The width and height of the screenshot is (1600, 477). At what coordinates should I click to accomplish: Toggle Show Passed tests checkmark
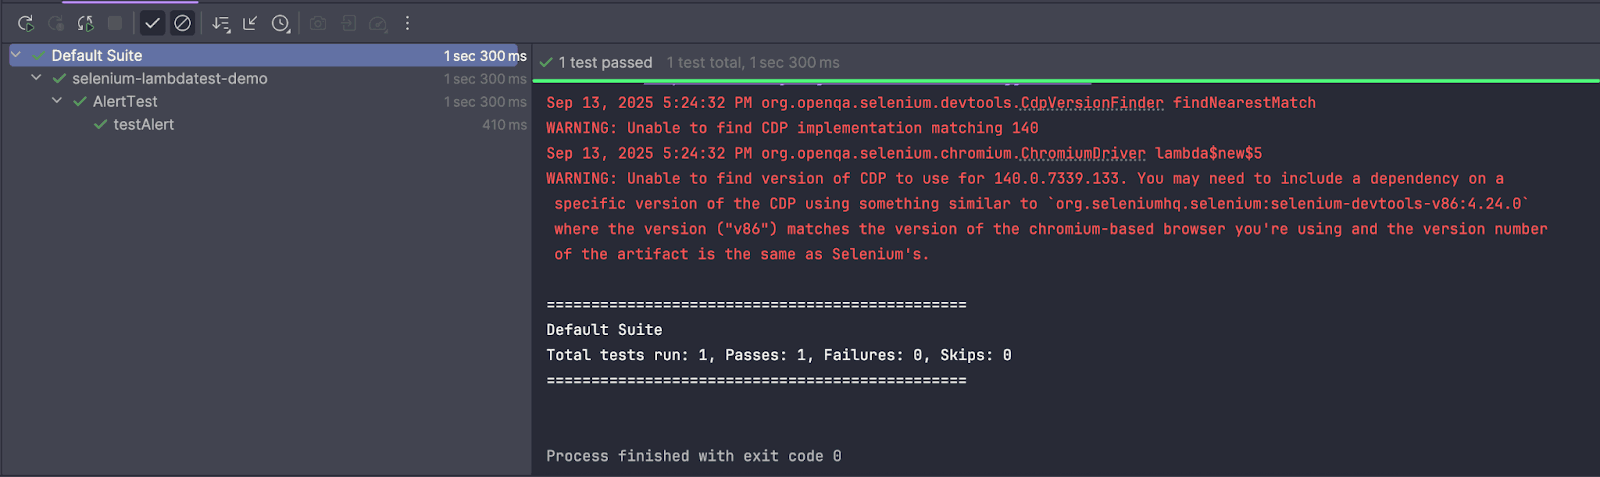pyautogui.click(x=152, y=23)
